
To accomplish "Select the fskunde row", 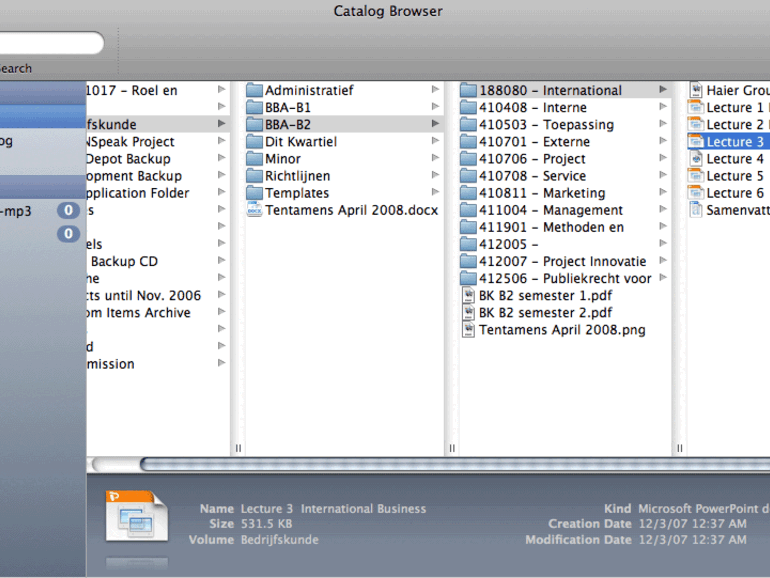I will tap(158, 124).
